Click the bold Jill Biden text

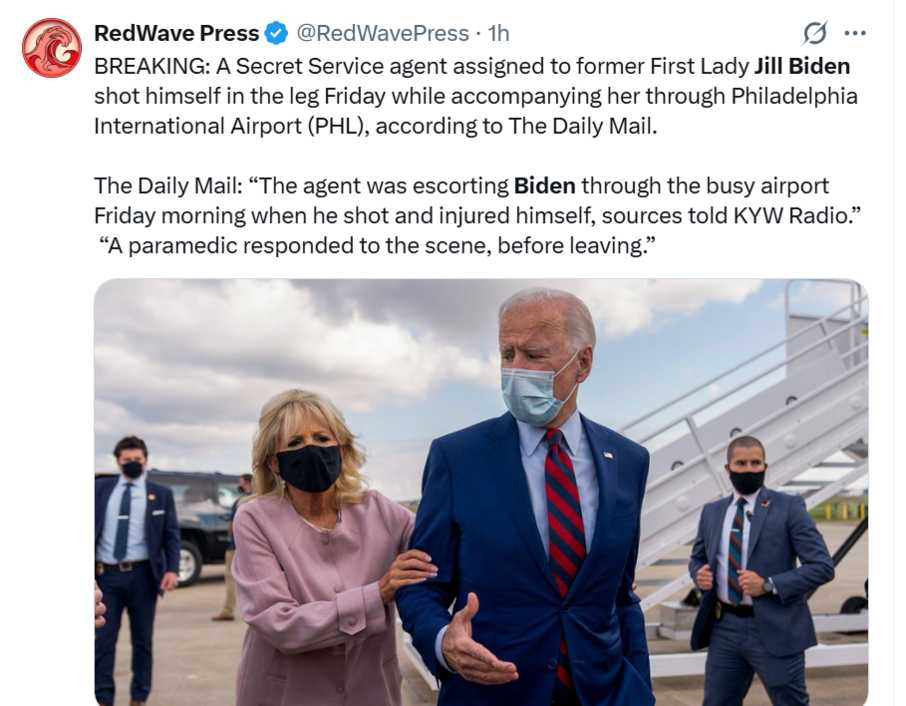pyautogui.click(x=802, y=66)
